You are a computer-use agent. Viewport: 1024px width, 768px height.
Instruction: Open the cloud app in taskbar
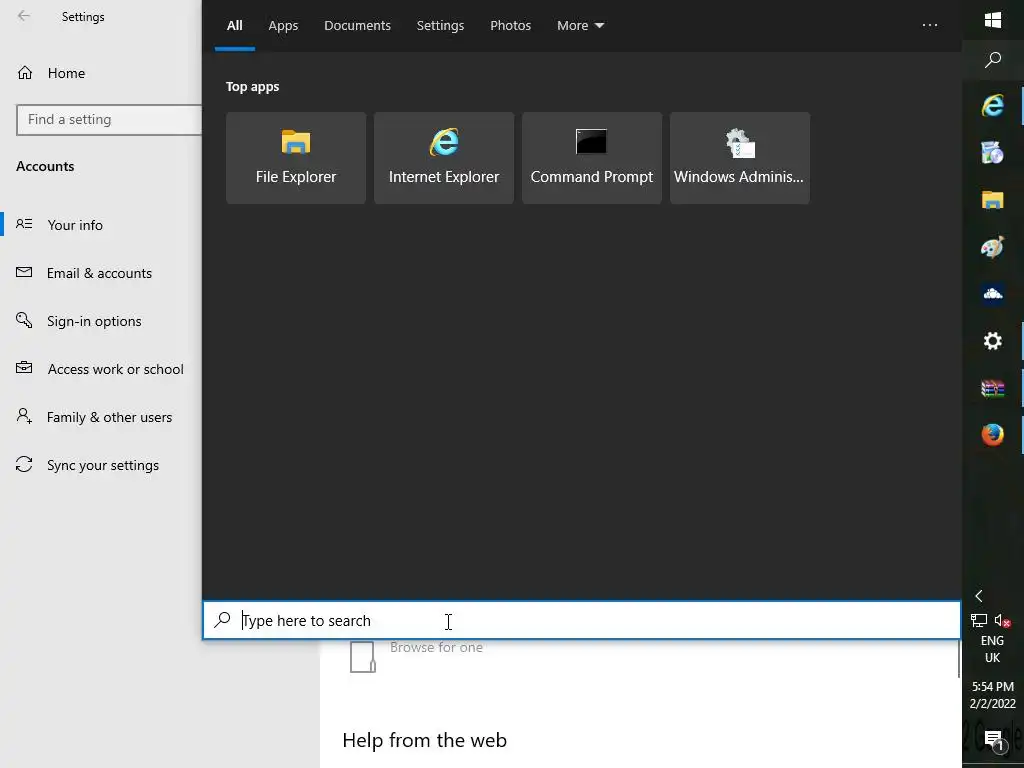[993, 294]
